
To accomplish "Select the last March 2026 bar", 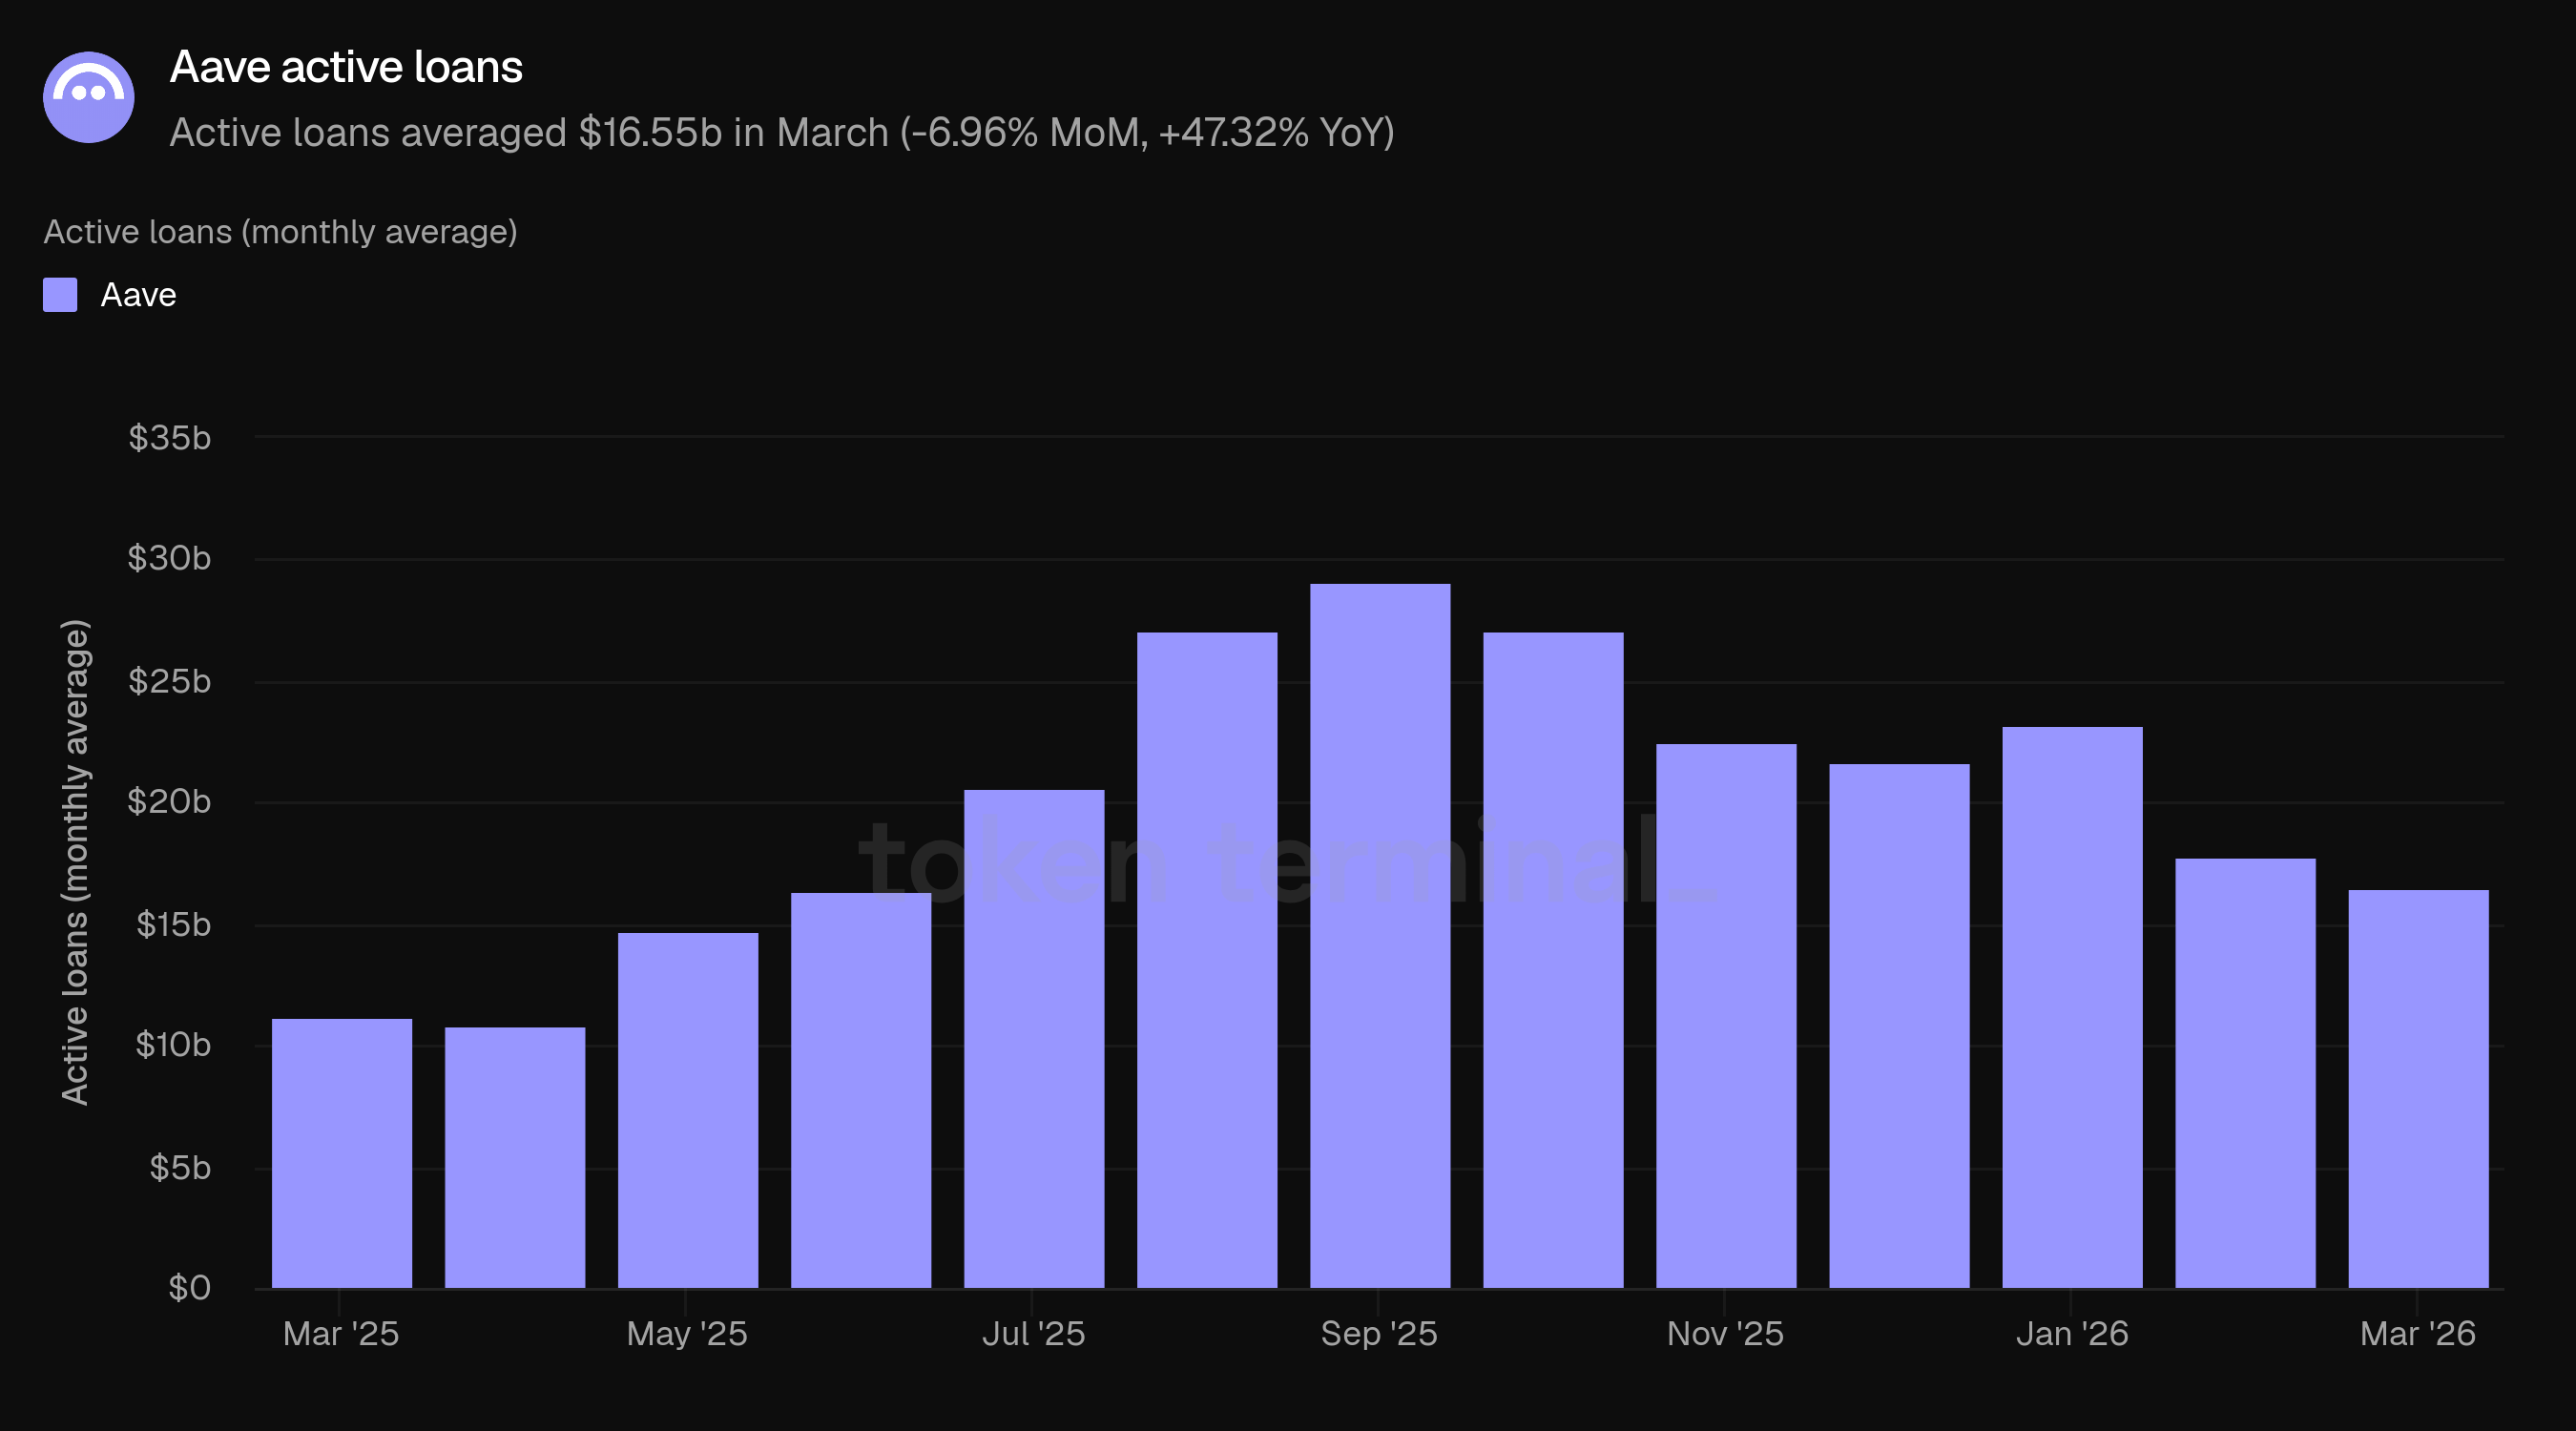I will (x=2417, y=1088).
